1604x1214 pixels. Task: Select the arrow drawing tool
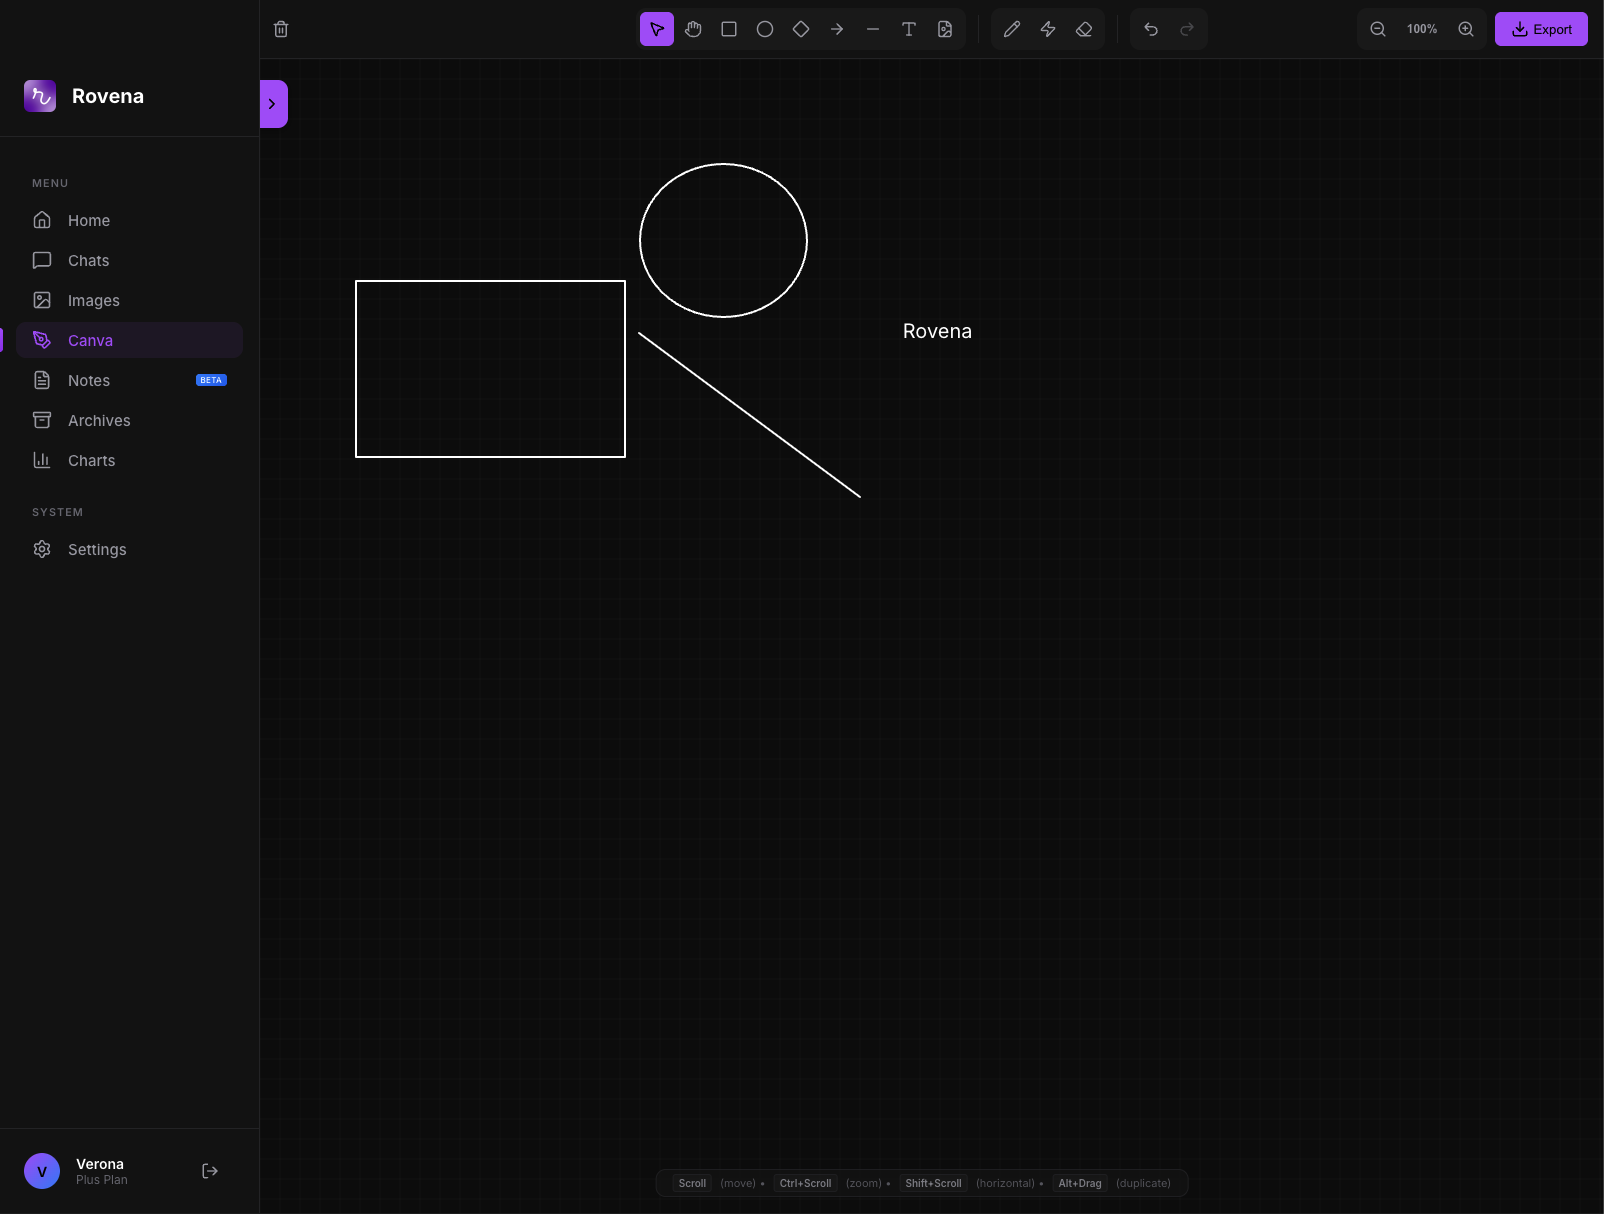pyautogui.click(x=837, y=29)
